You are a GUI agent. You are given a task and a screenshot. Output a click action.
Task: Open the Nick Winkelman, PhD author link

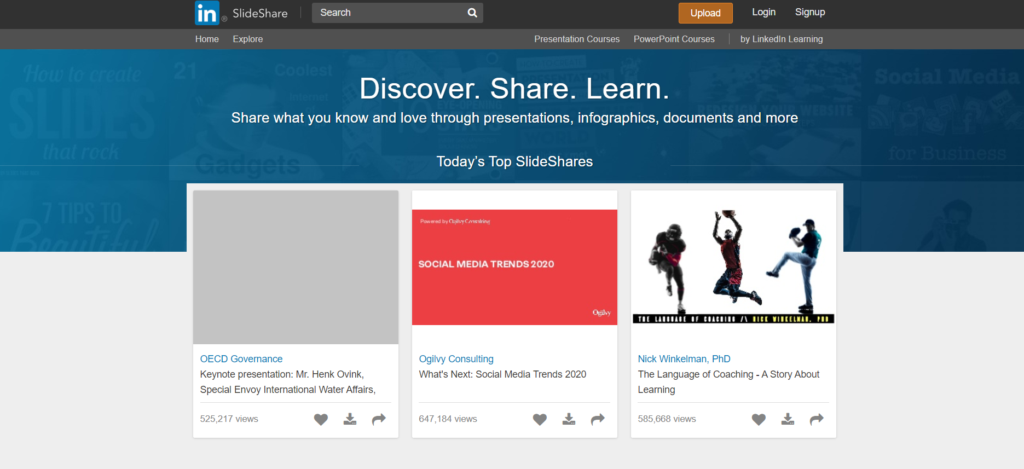pyautogui.click(x=684, y=359)
